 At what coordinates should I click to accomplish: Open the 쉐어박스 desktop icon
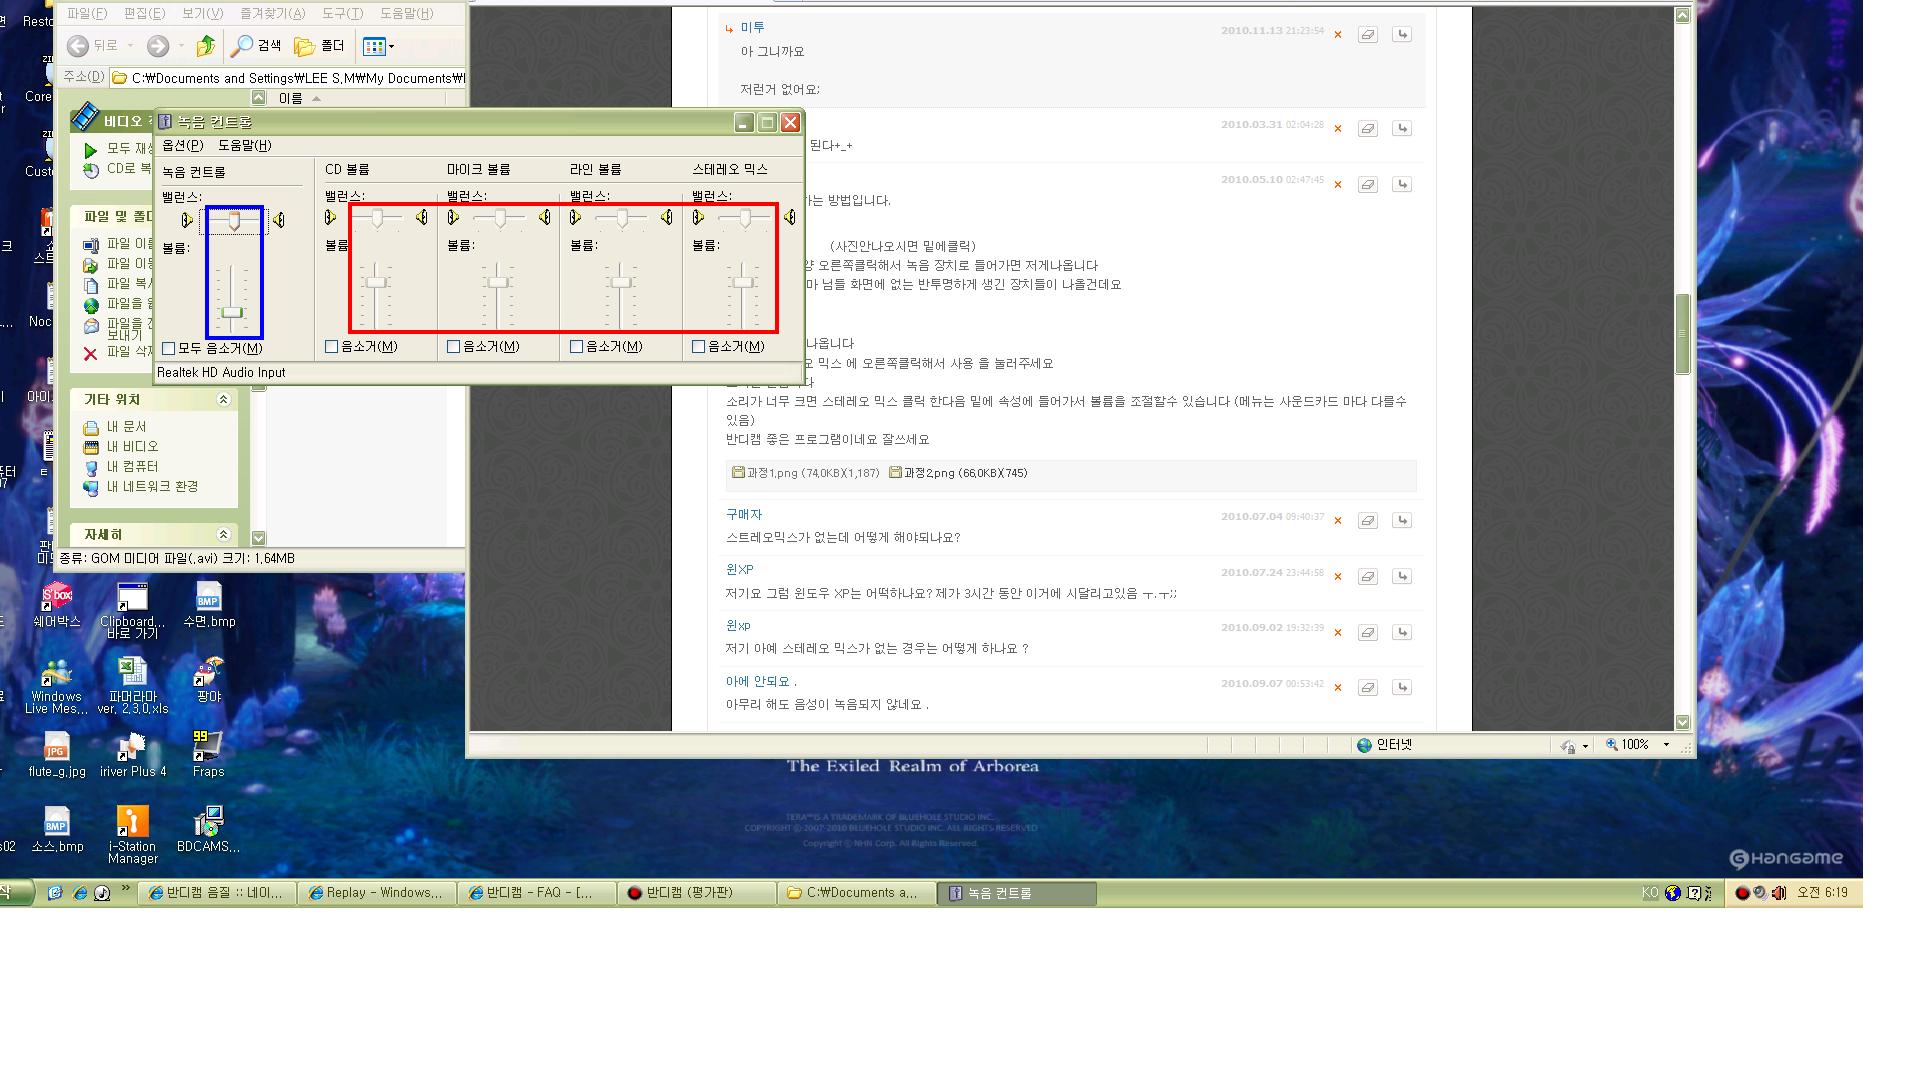click(x=57, y=605)
